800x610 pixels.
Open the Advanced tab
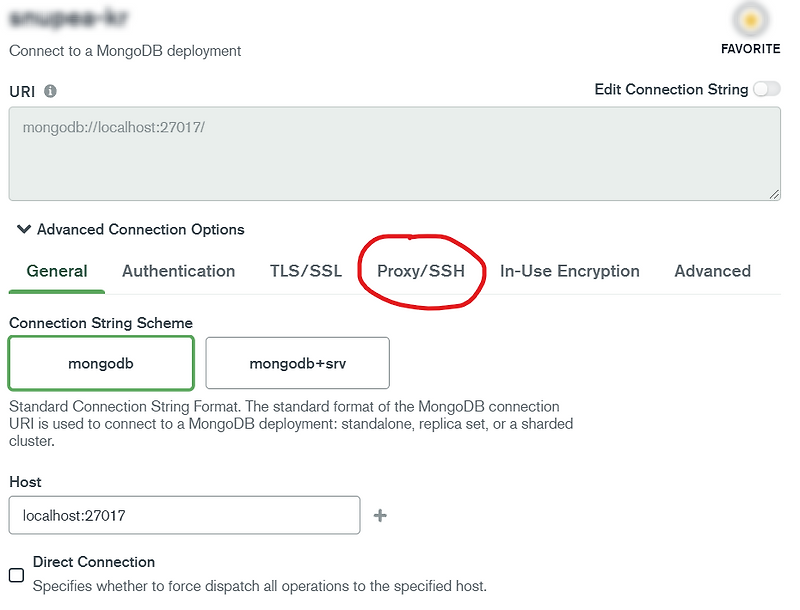712,271
